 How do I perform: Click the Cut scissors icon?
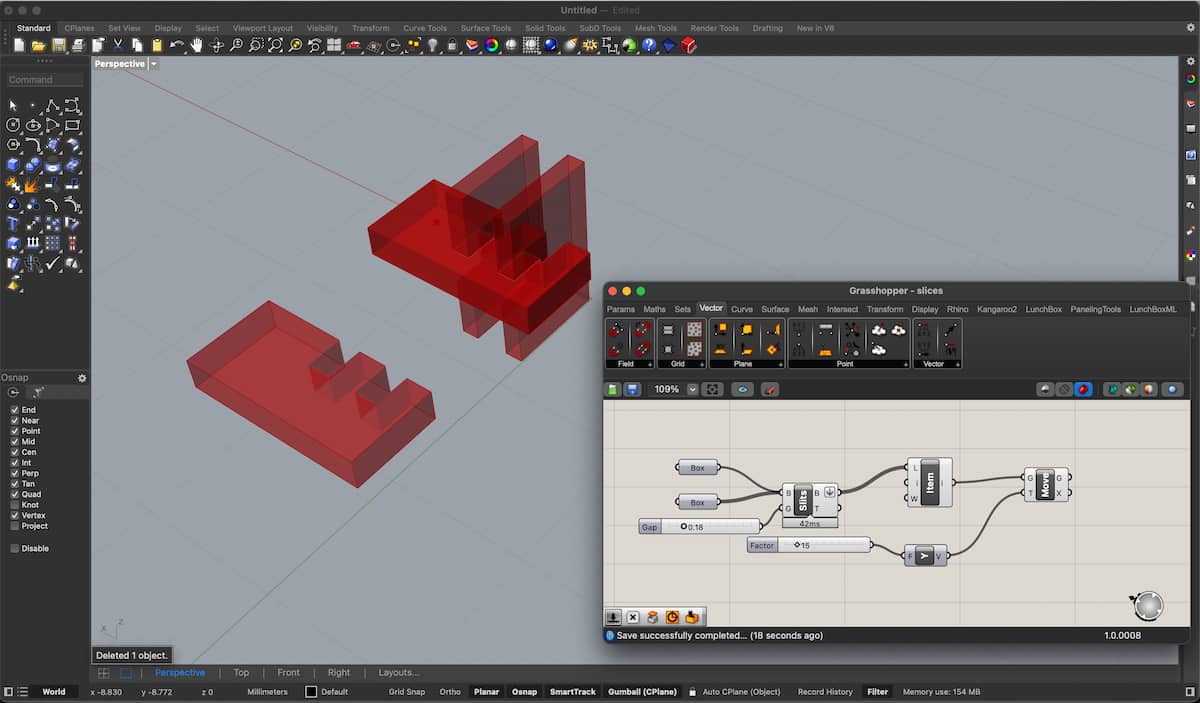point(118,45)
